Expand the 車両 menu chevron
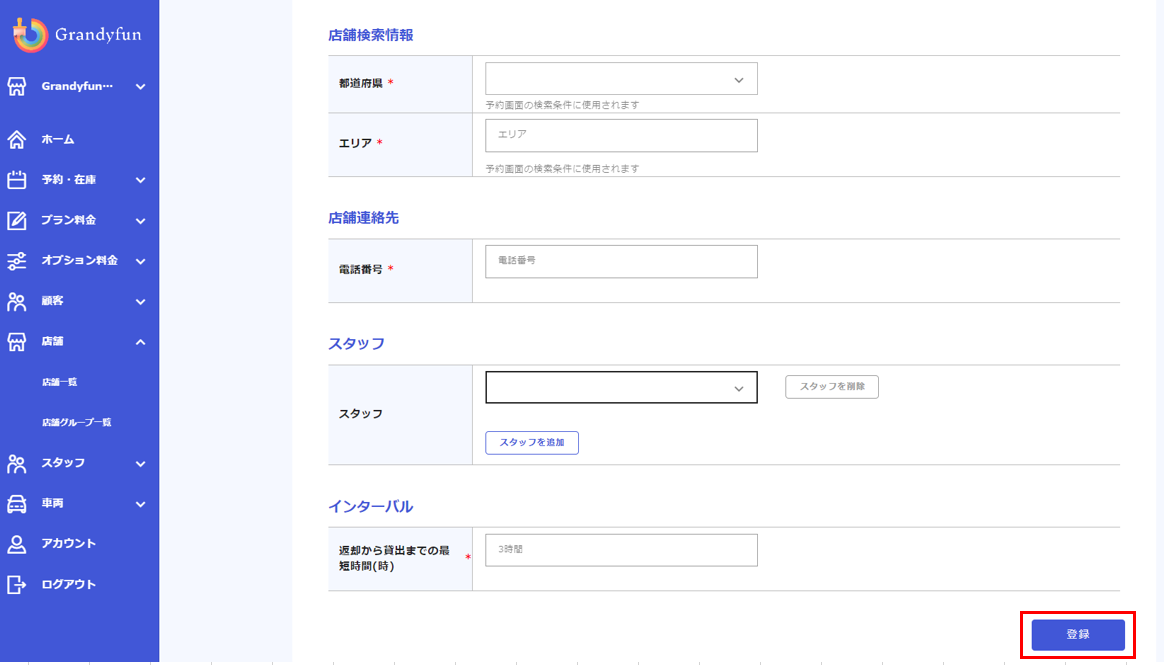Screen dimensions: 1164x665 coord(140,504)
